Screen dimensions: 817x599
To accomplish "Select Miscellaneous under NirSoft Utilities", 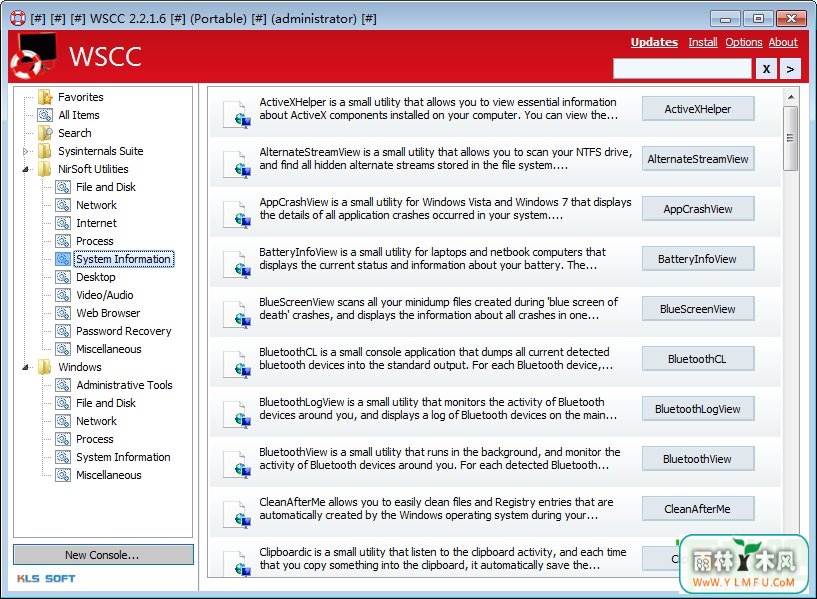I will click(x=109, y=349).
